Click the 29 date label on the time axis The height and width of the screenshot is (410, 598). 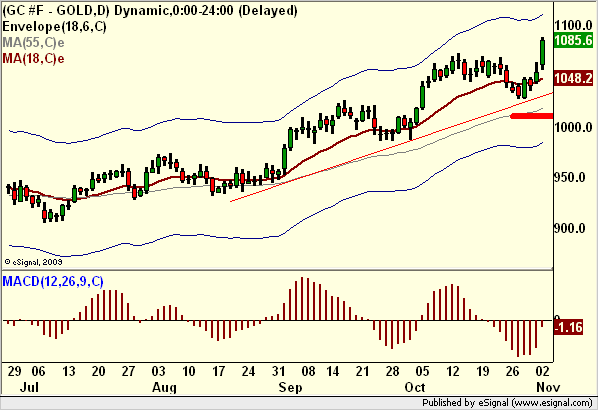(x=14, y=371)
